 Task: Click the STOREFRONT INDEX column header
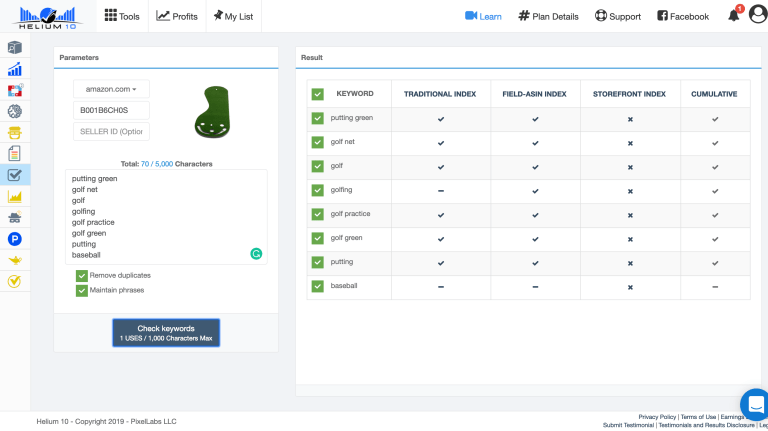(x=629, y=94)
